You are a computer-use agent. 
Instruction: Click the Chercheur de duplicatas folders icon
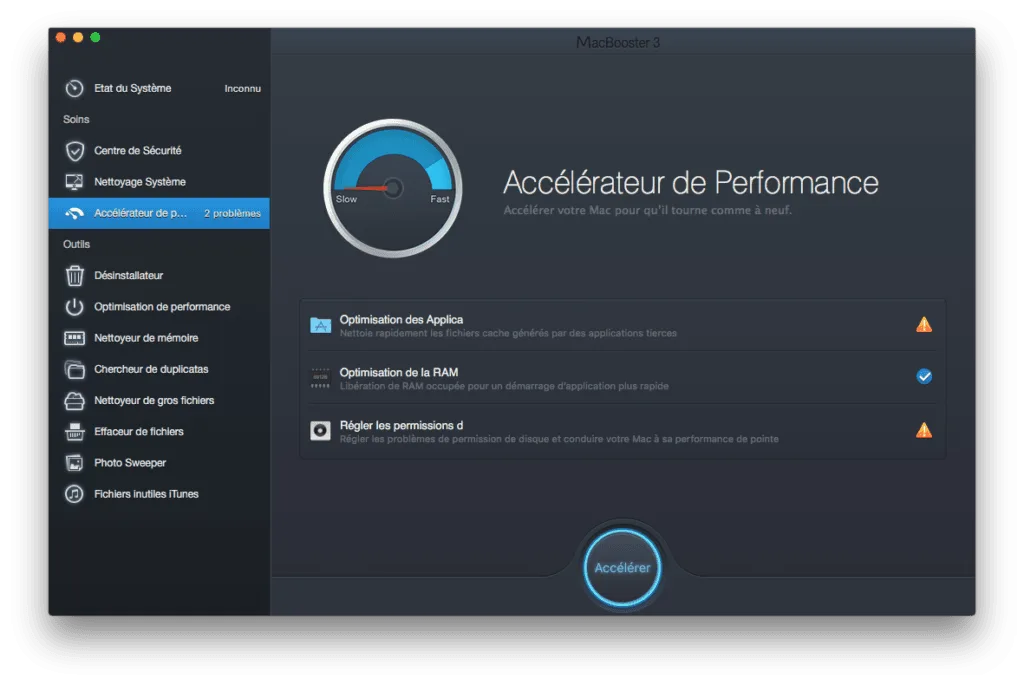click(x=74, y=369)
